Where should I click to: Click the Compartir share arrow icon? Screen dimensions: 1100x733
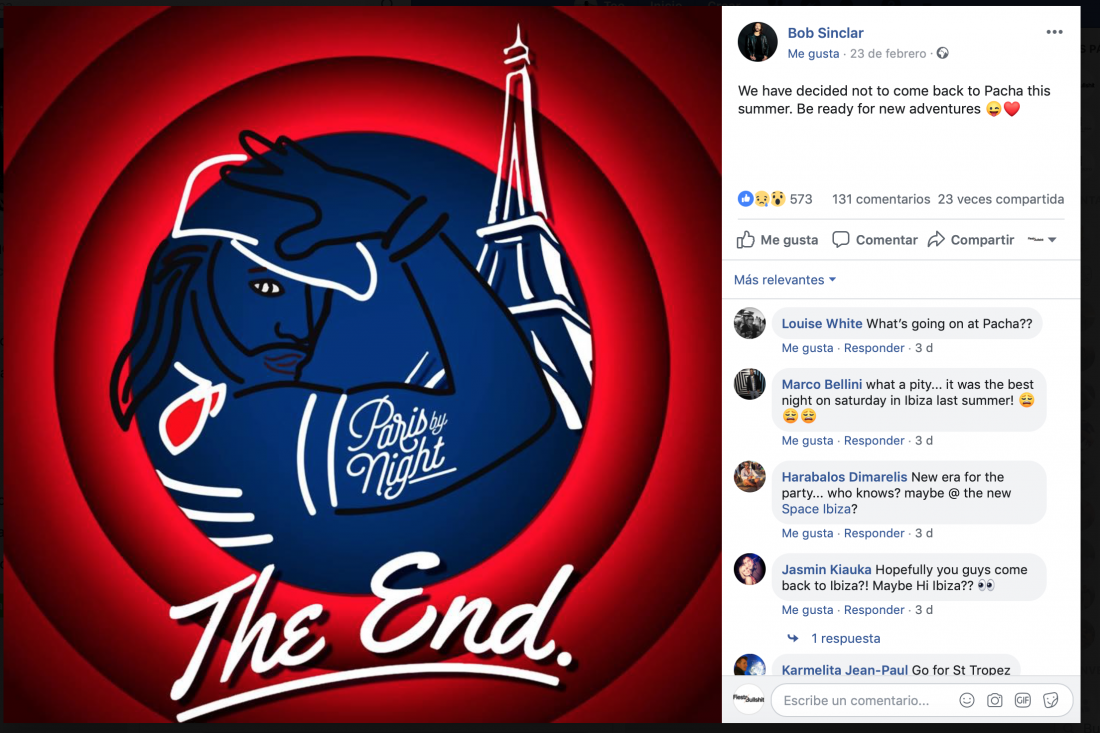pyautogui.click(x=936, y=240)
